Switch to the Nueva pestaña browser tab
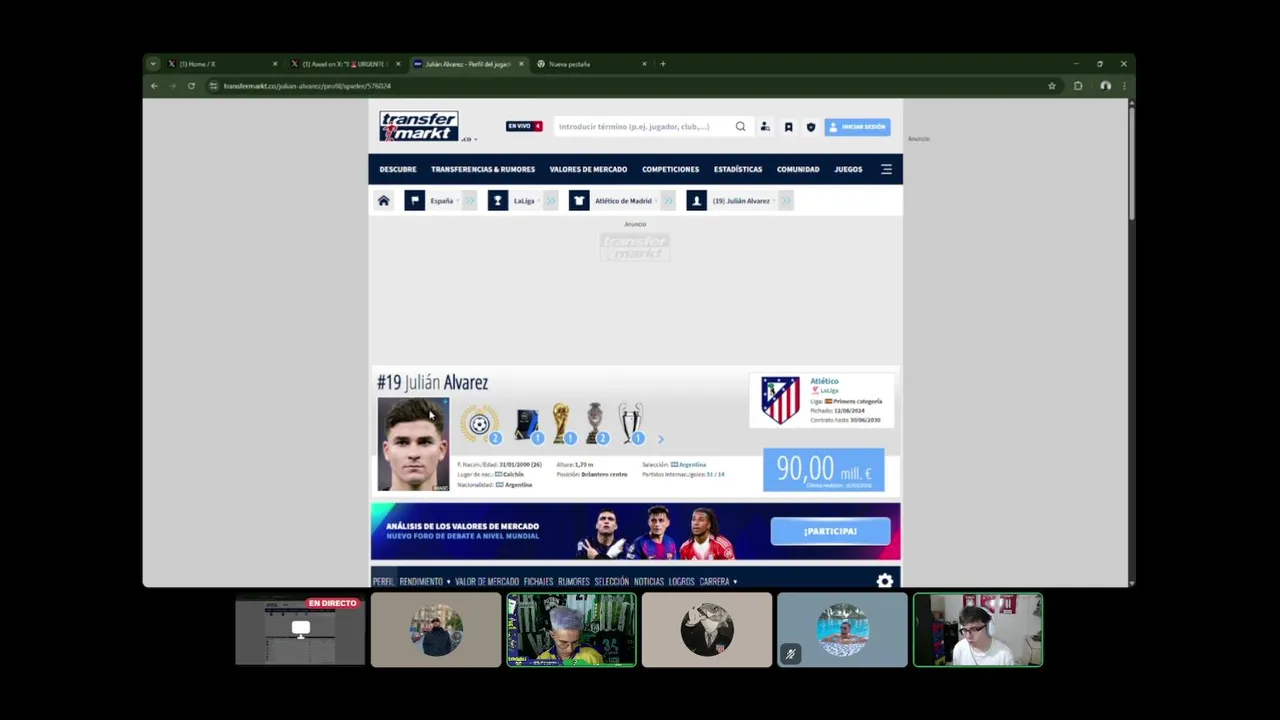Image resolution: width=1280 pixels, height=720 pixels. 592,64
